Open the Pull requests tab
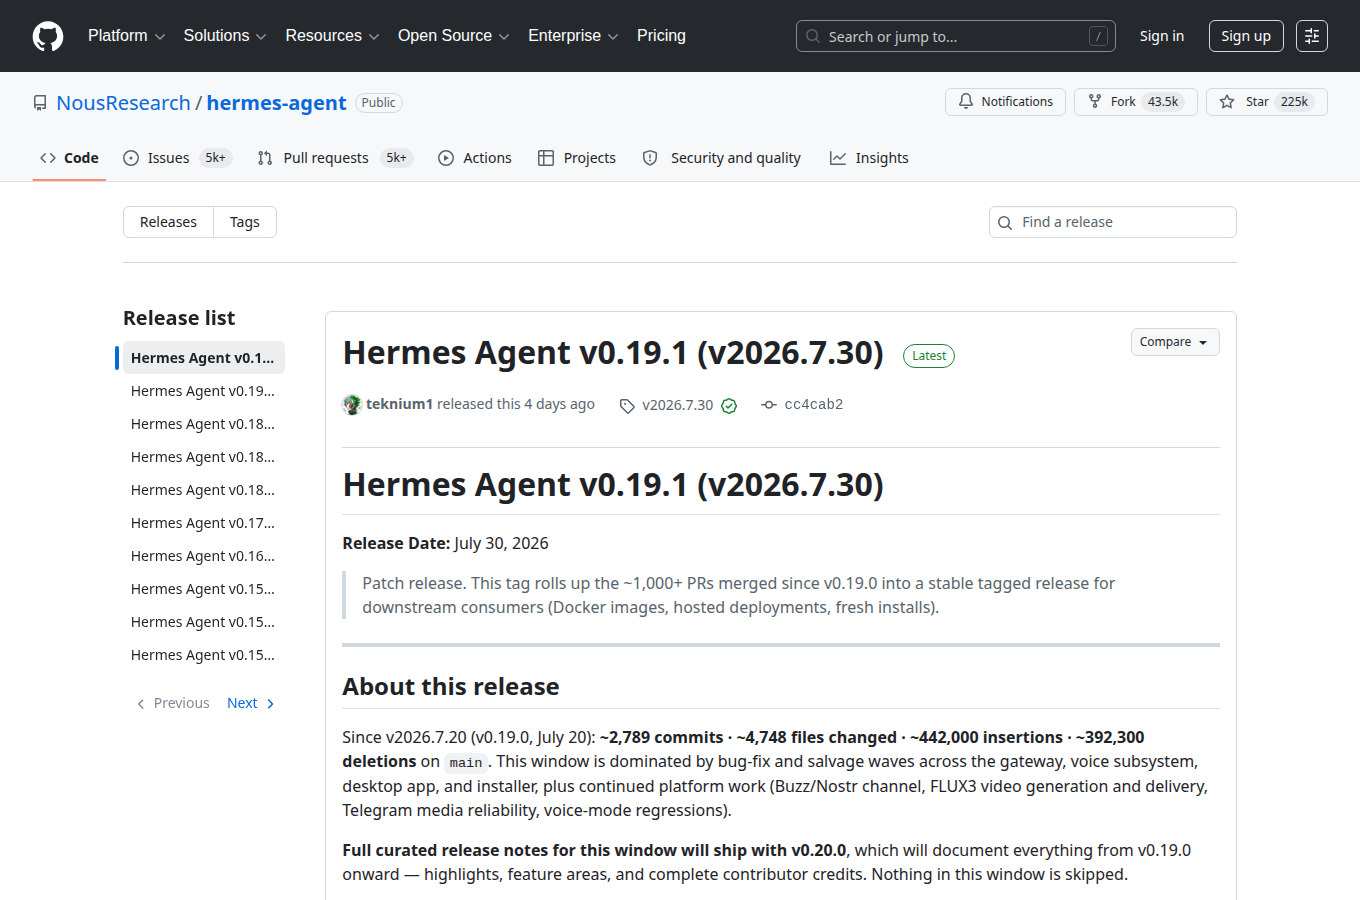The width and height of the screenshot is (1360, 900). click(334, 158)
